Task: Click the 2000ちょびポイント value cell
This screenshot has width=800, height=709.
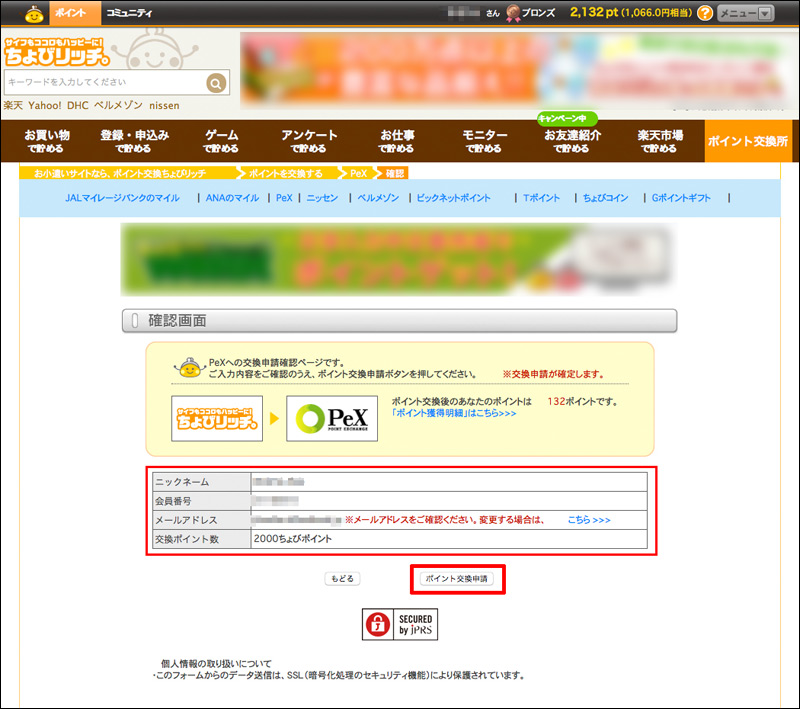Action: (x=449, y=539)
